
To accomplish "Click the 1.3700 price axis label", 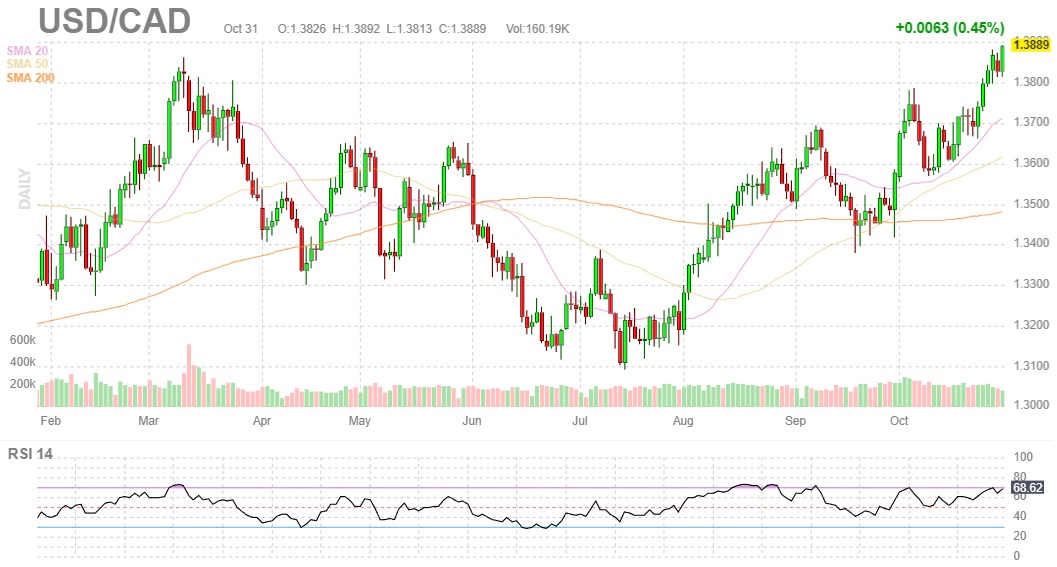I will tap(1031, 122).
